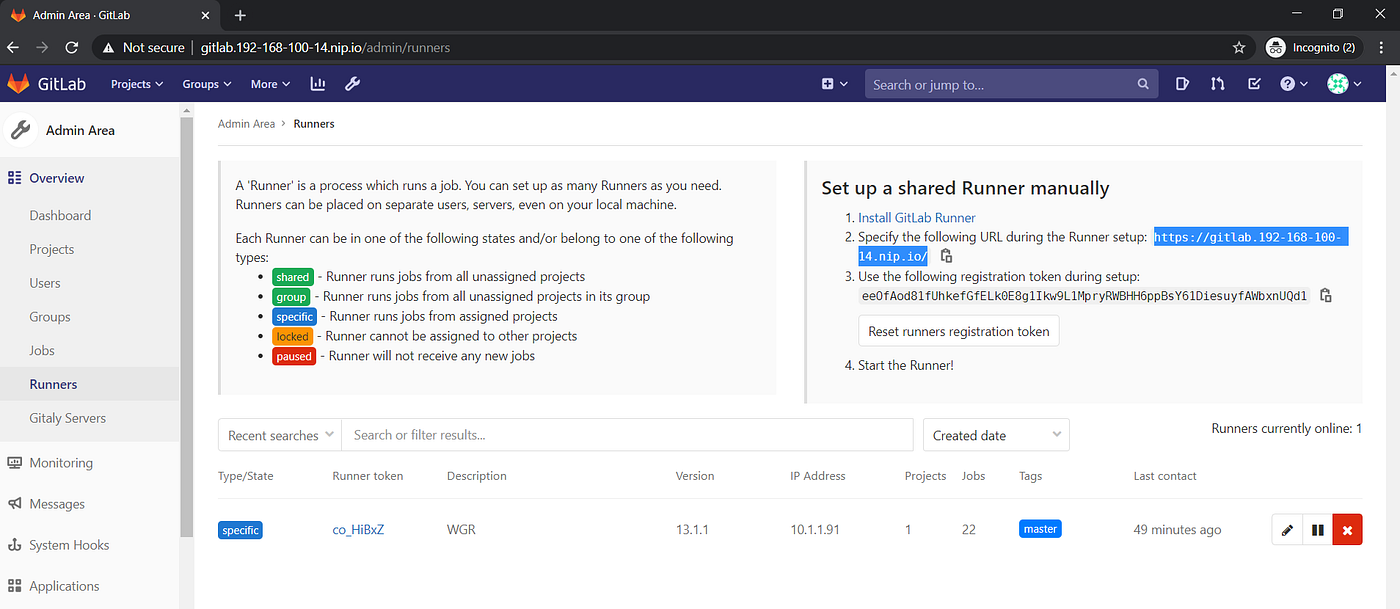Follow the Install GitLab Runner link
This screenshot has height=609, width=1400.
coord(916,218)
